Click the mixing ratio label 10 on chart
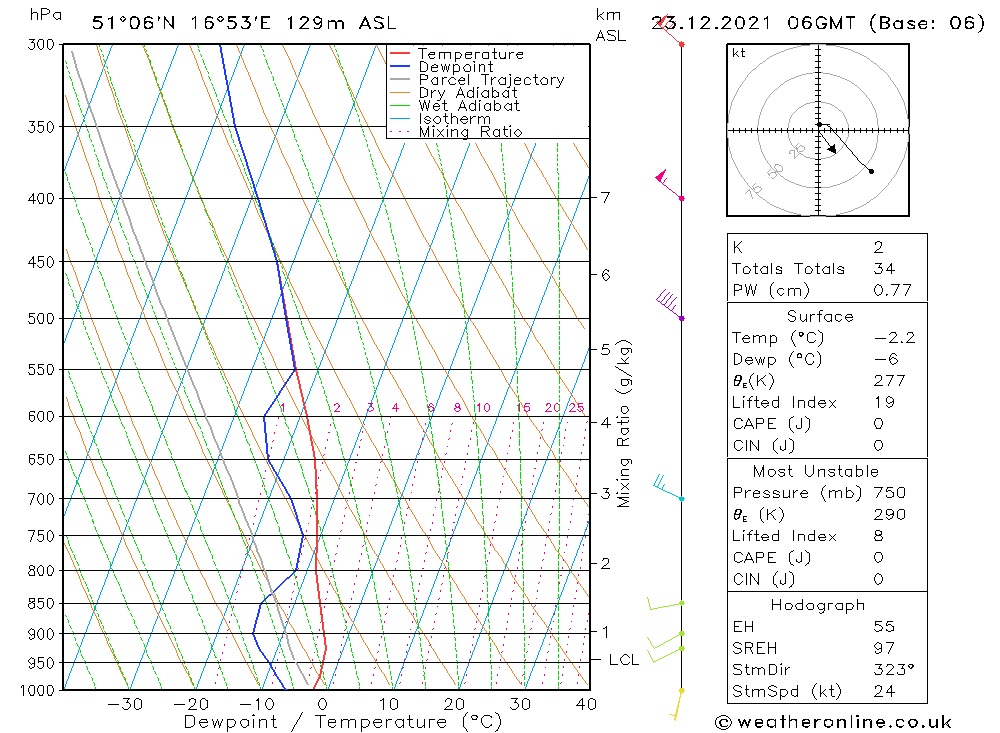This screenshot has width=1000, height=733. pos(483,408)
